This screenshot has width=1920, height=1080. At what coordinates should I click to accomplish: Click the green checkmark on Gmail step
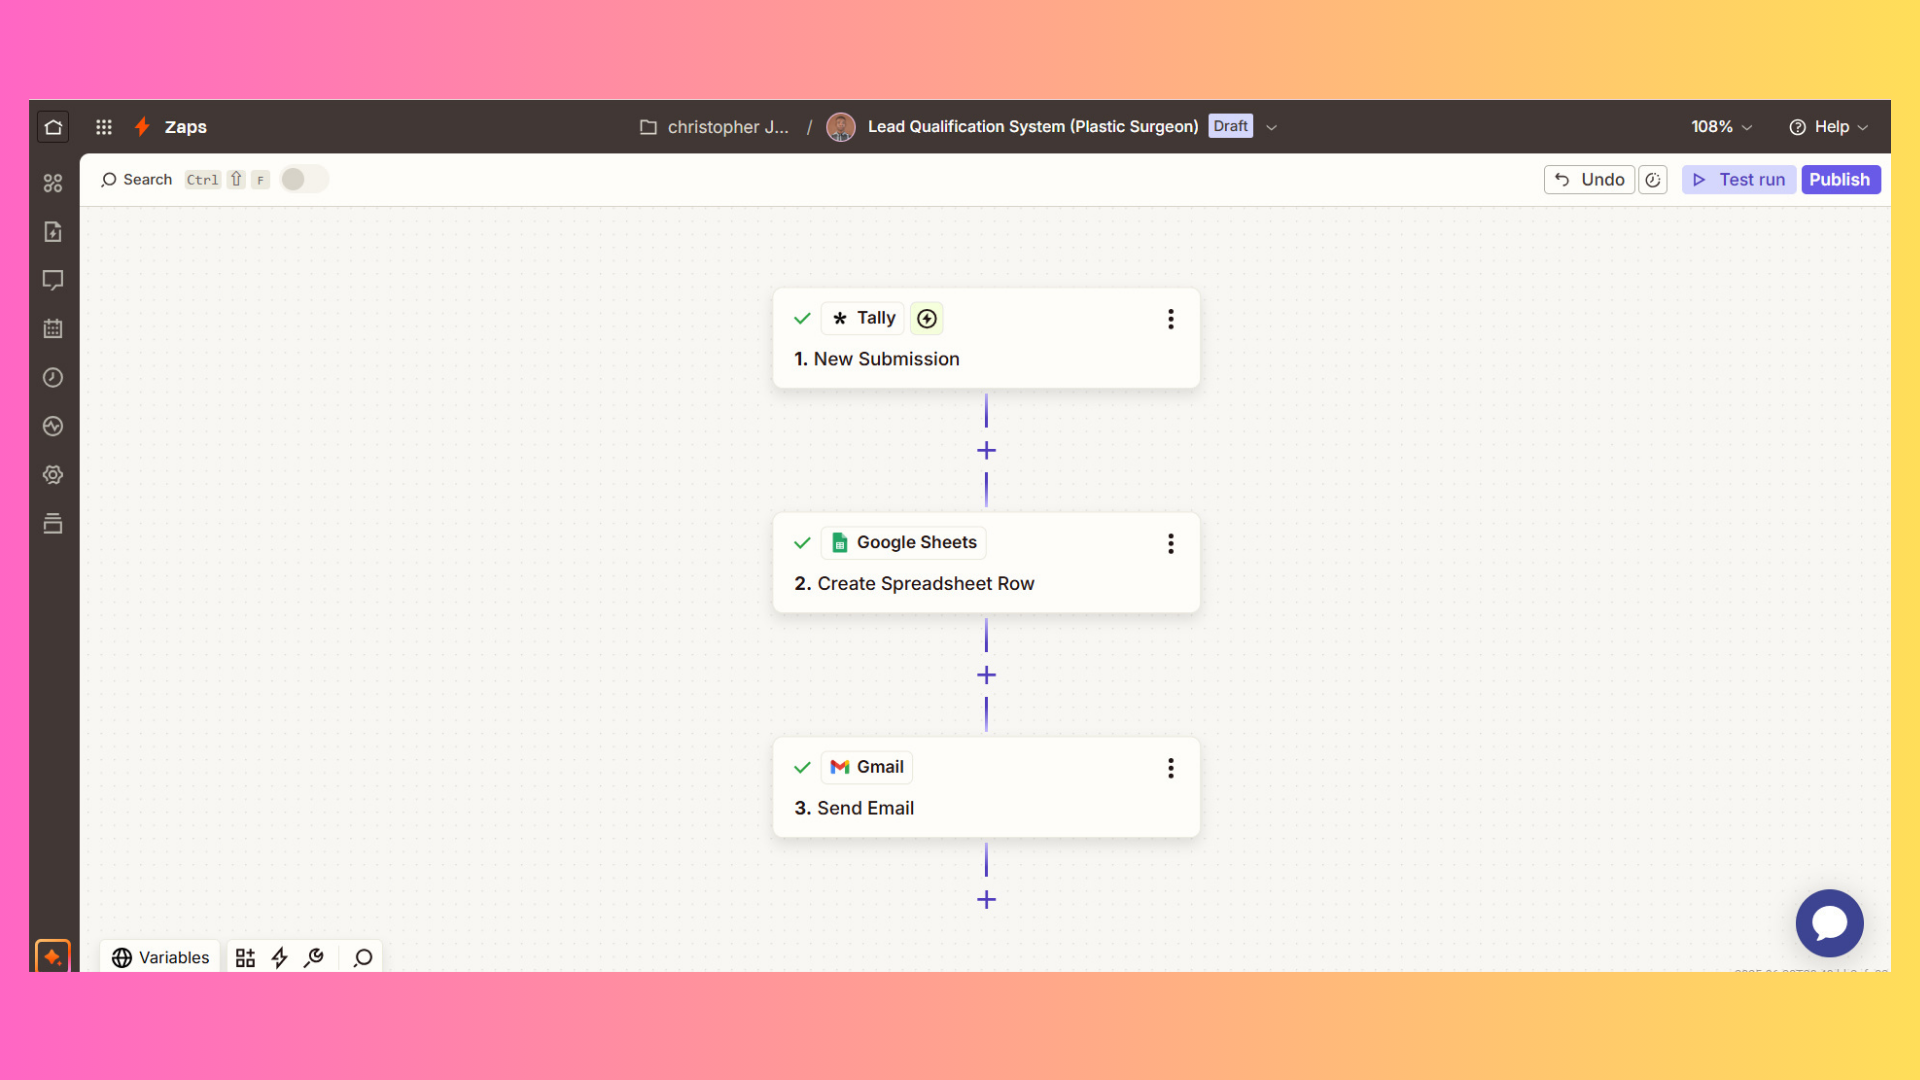tap(802, 767)
